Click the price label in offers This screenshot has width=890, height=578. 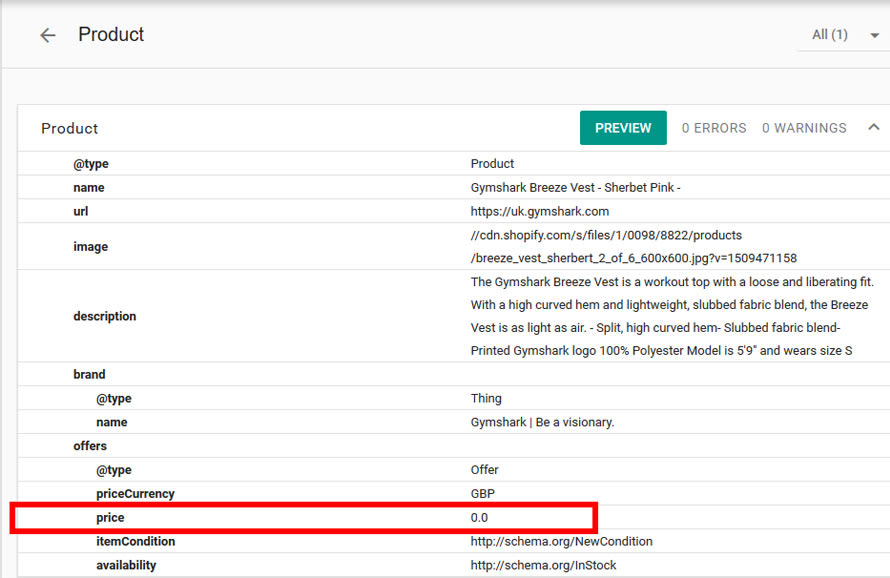(110, 518)
